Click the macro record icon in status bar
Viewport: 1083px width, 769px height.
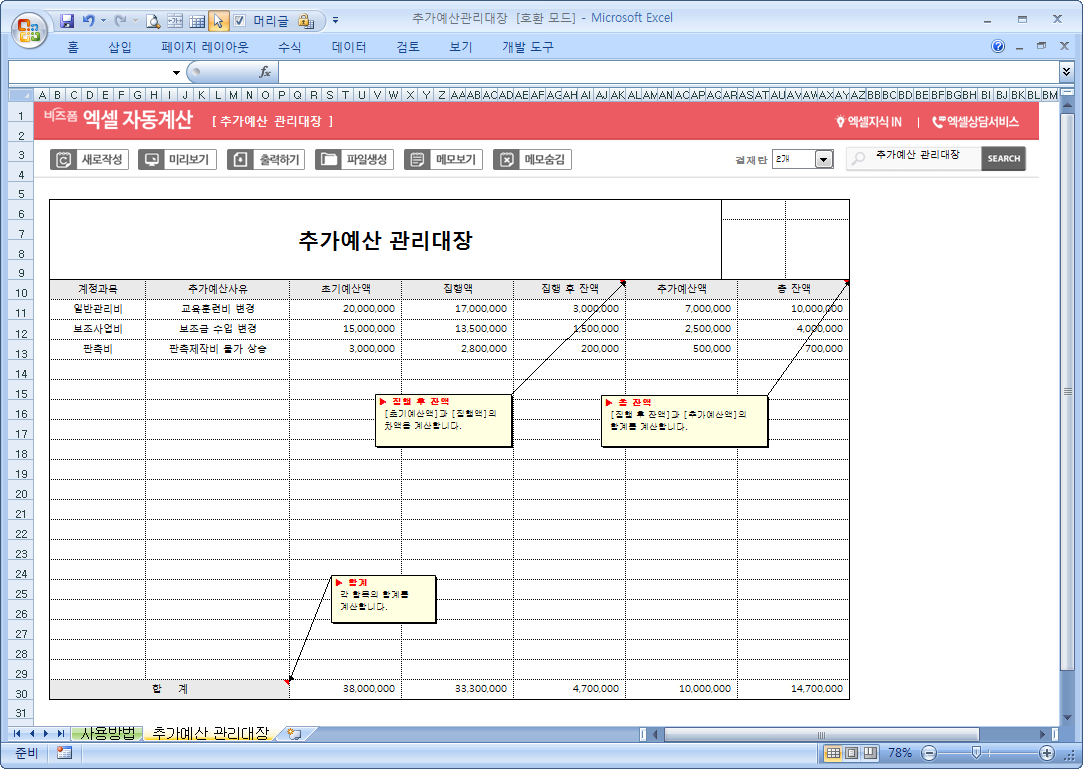pos(64,753)
